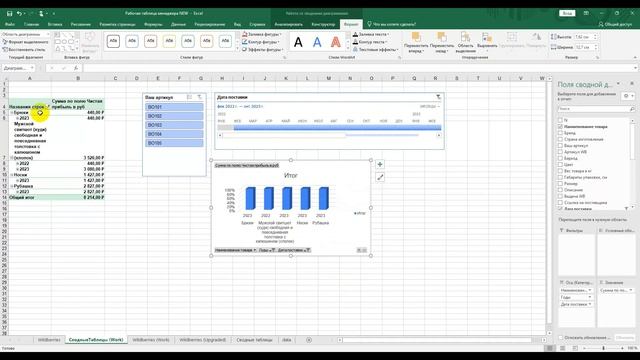Click the Что вы хотите сделать box
The width and height of the screenshot is (640, 360).
click(391, 24)
